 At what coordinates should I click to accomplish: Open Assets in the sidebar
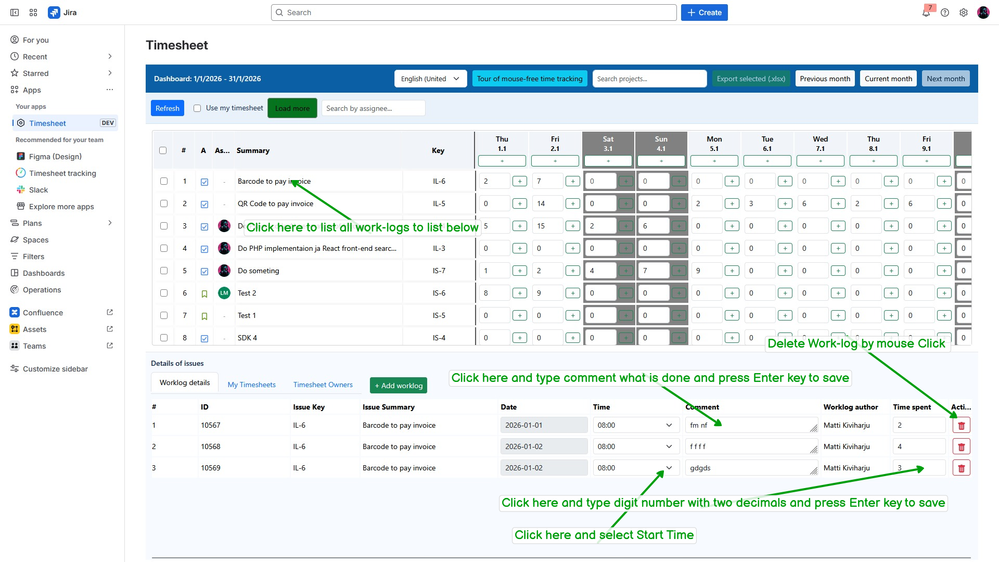[34, 329]
